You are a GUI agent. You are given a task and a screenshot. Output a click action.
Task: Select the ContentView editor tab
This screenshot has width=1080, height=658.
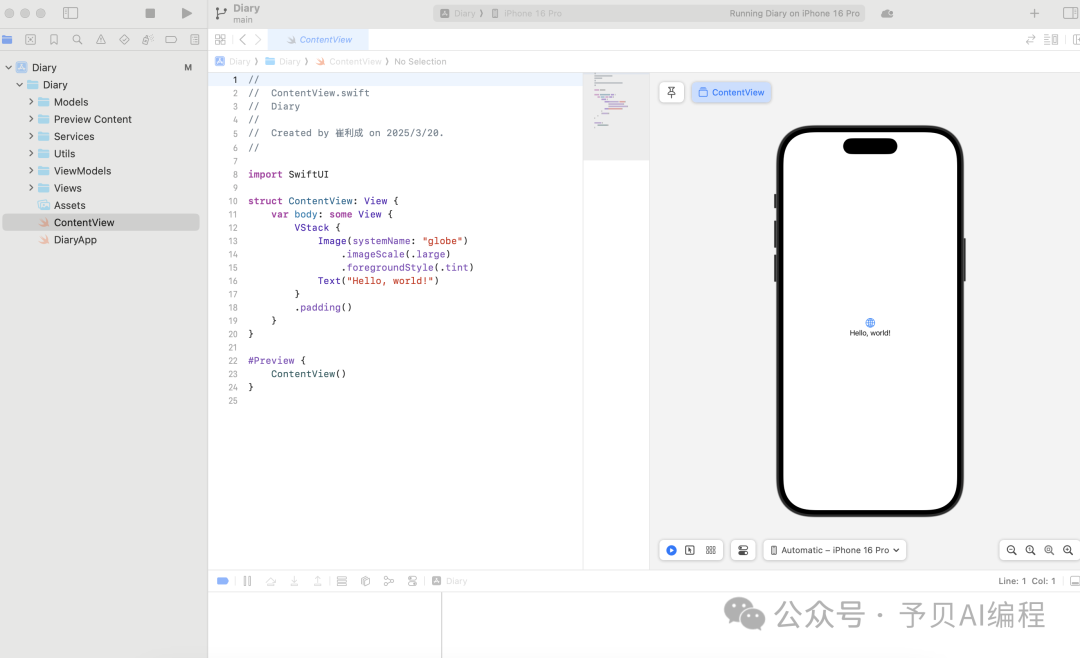(319, 40)
